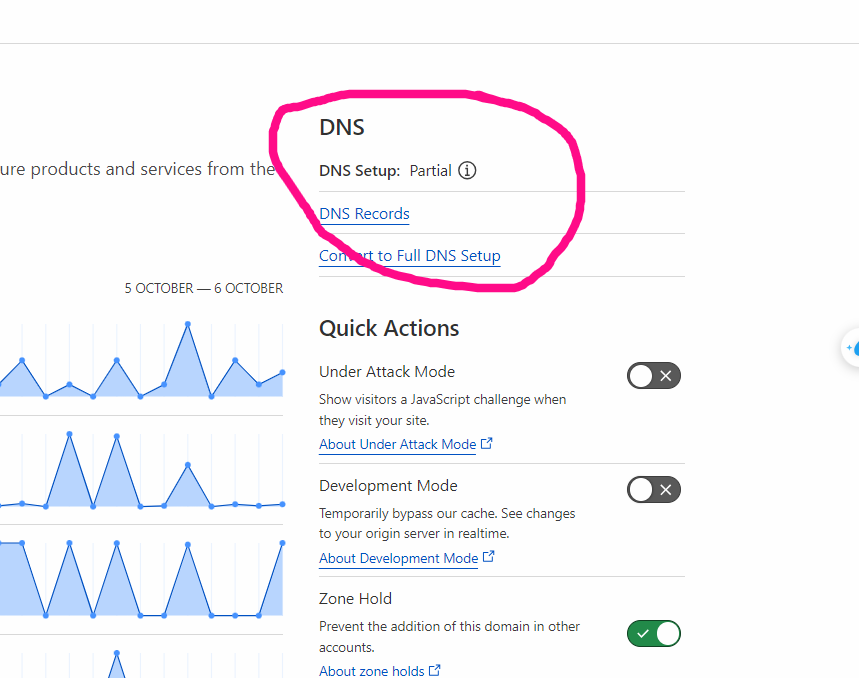Open the About zone holds link
The height and width of the screenshot is (678, 859).
(x=371, y=671)
